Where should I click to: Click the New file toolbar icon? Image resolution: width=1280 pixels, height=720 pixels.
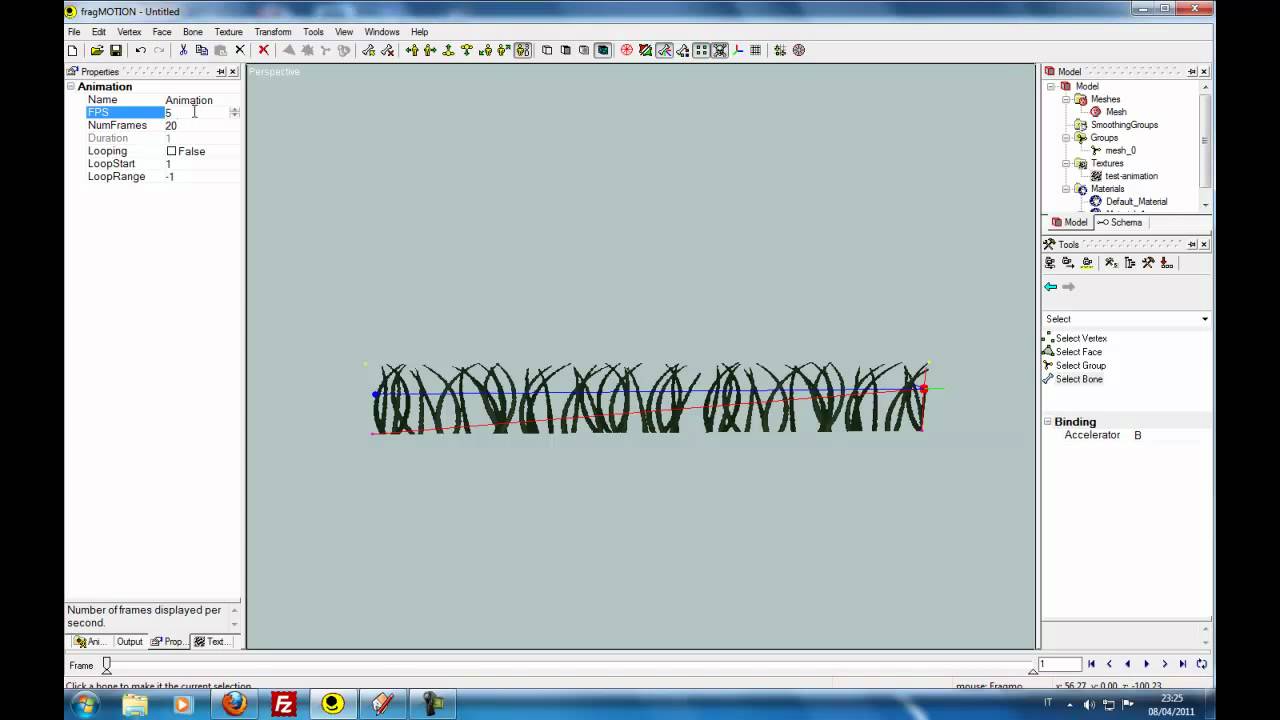coord(73,50)
